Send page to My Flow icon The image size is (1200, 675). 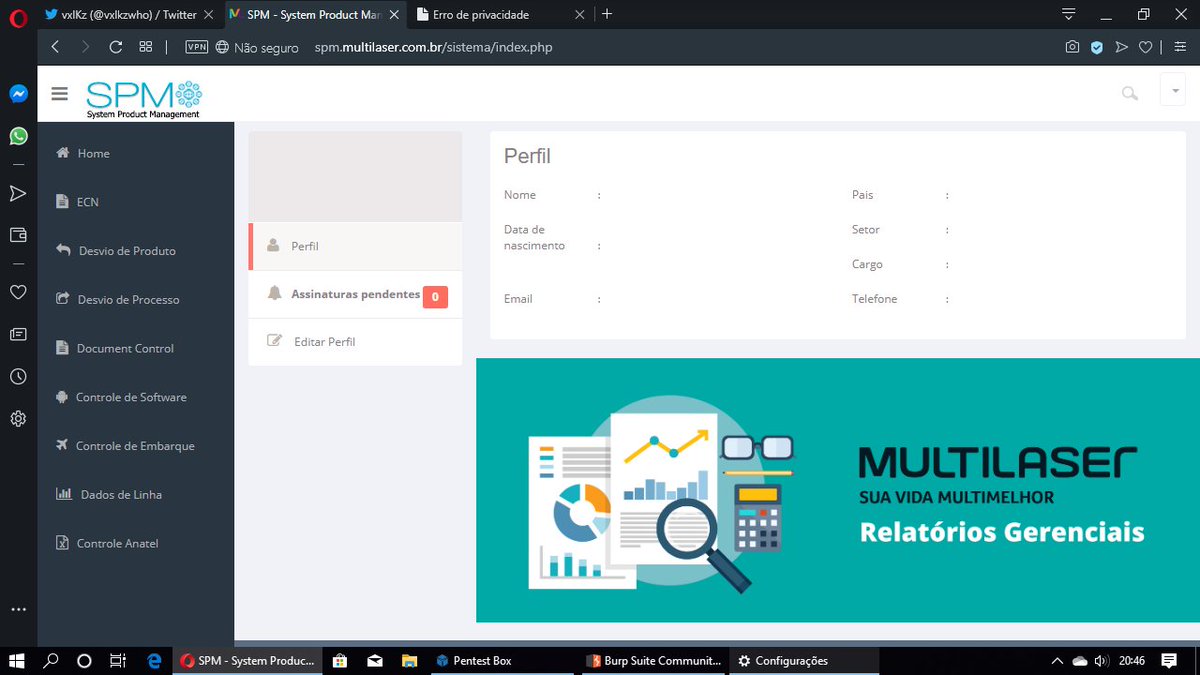point(1121,47)
